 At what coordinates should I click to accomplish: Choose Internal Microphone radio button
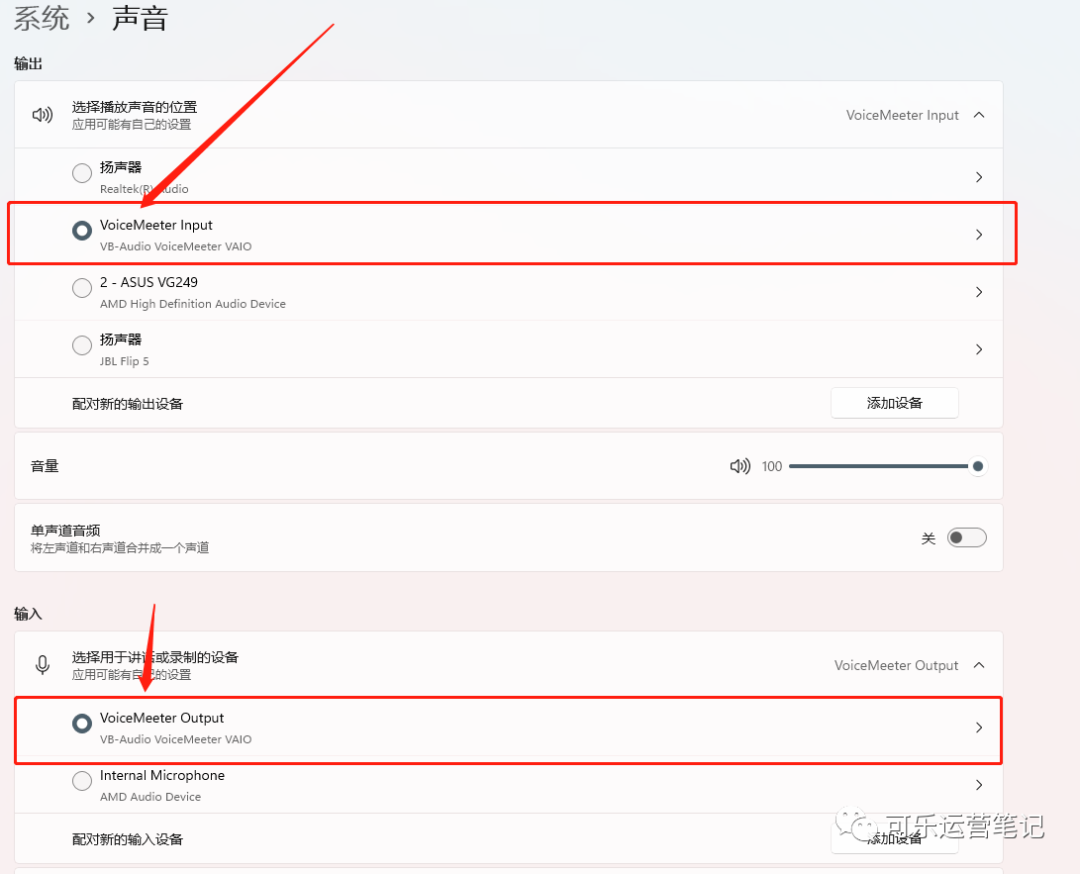click(x=82, y=780)
